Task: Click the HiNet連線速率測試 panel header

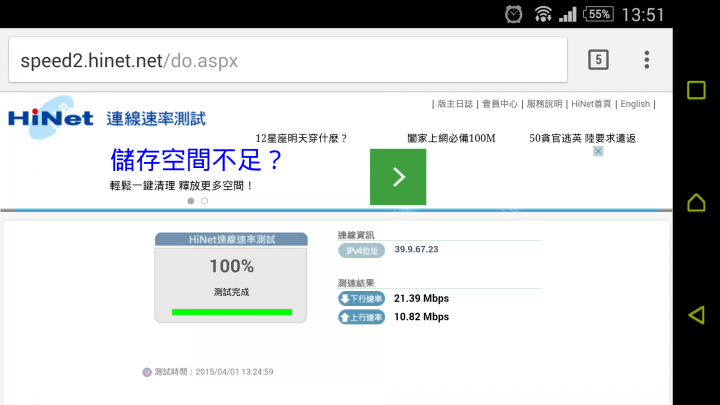Action: tap(231, 239)
